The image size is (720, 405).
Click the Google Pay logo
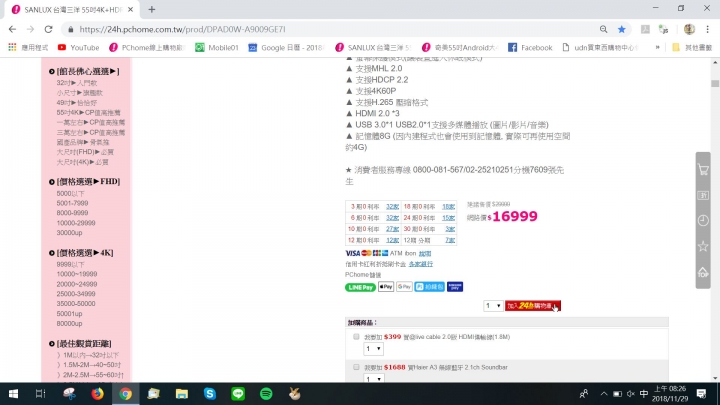404,287
